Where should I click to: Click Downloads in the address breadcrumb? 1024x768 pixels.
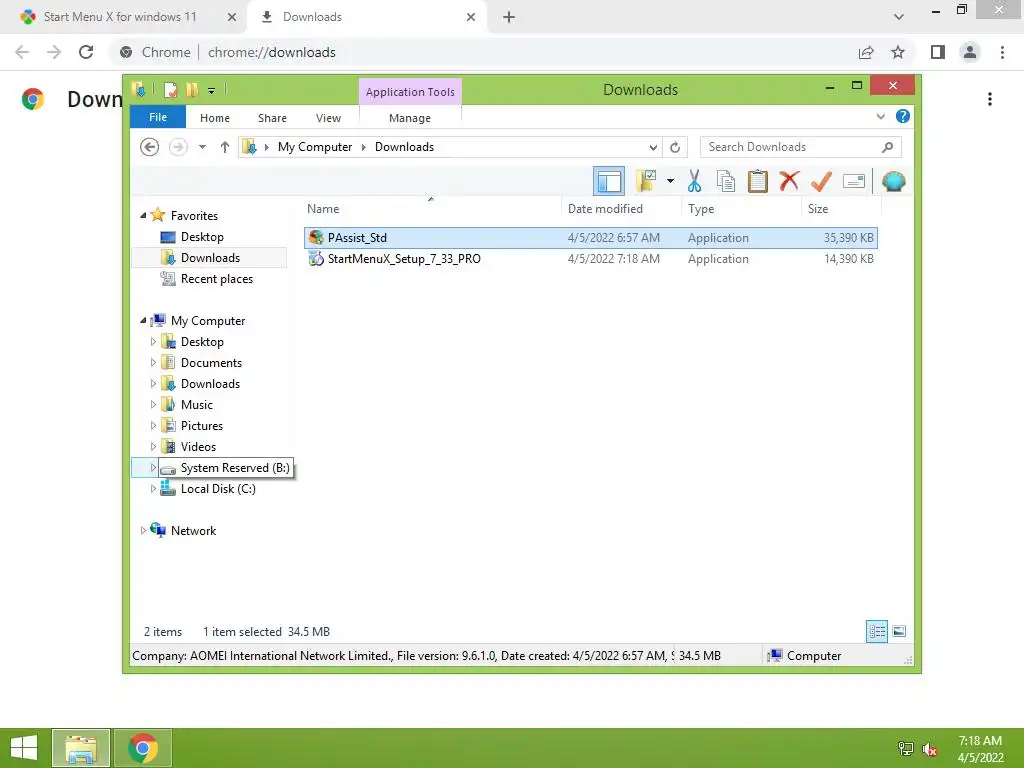click(404, 147)
